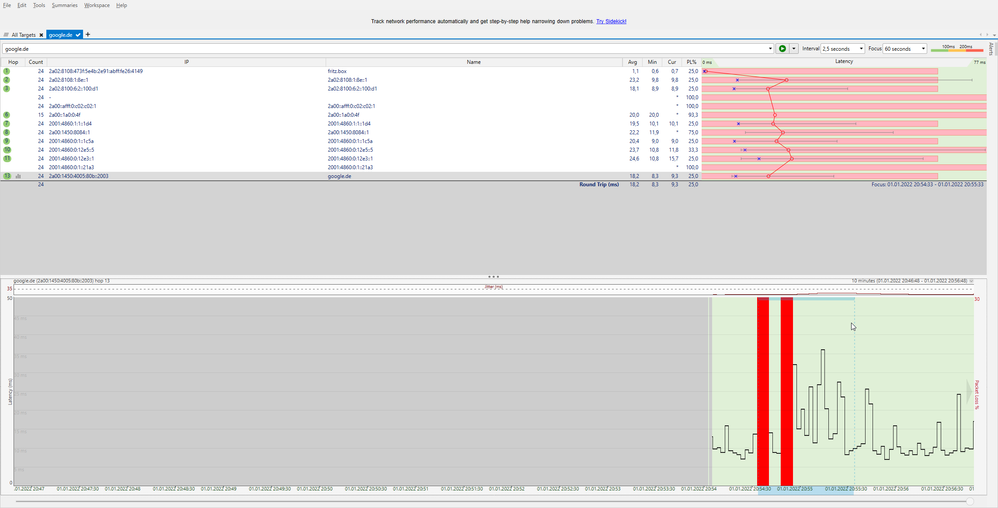Screen dimensions: 998x508
Task: Click the first red packet loss bar
Action: point(763,392)
